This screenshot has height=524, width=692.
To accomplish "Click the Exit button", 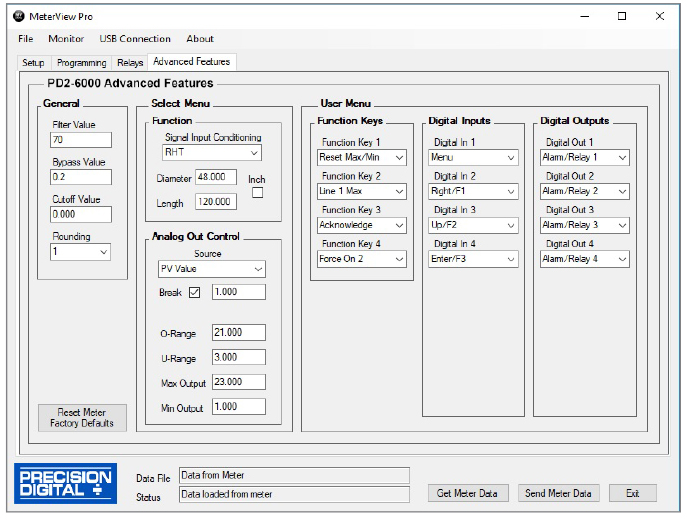I will [633, 493].
